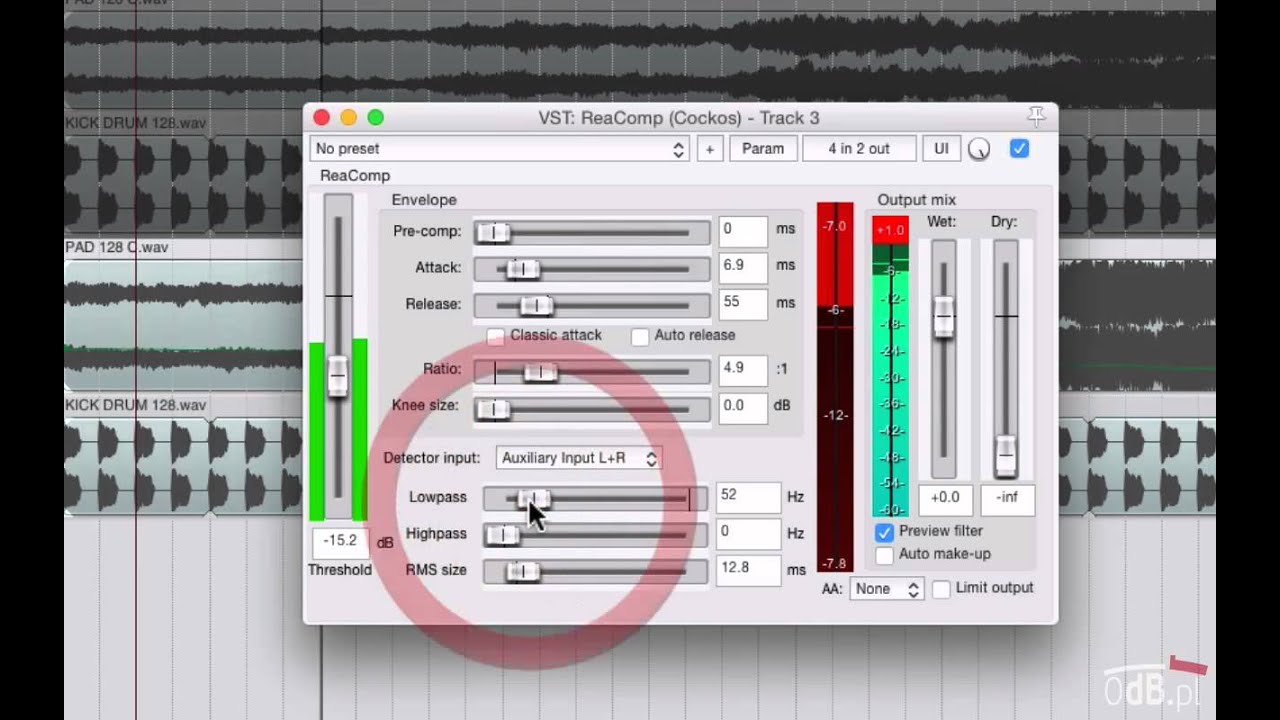Click the Wet value field showing +0.0
Viewport: 1280px width, 720px height.
tap(945, 499)
